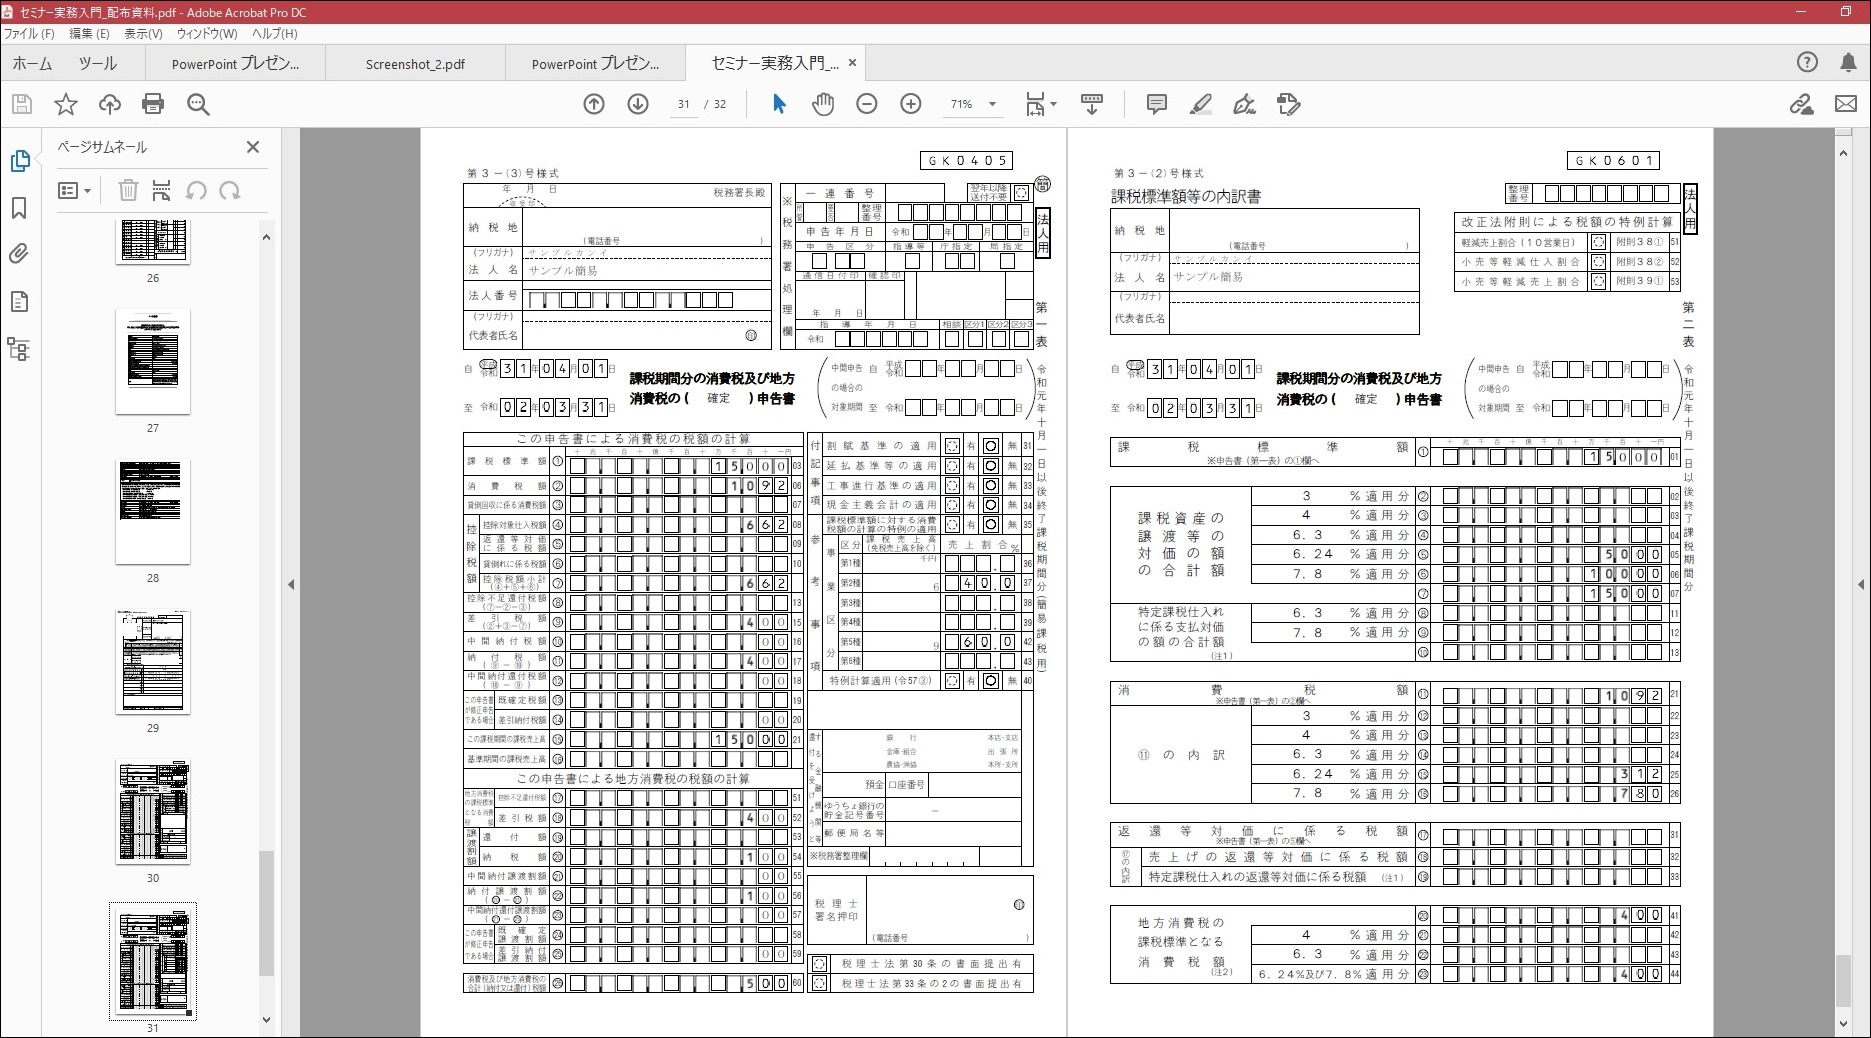Open the Attachments paperclip panel
Viewport: 1871px width, 1038px height.
point(19,254)
